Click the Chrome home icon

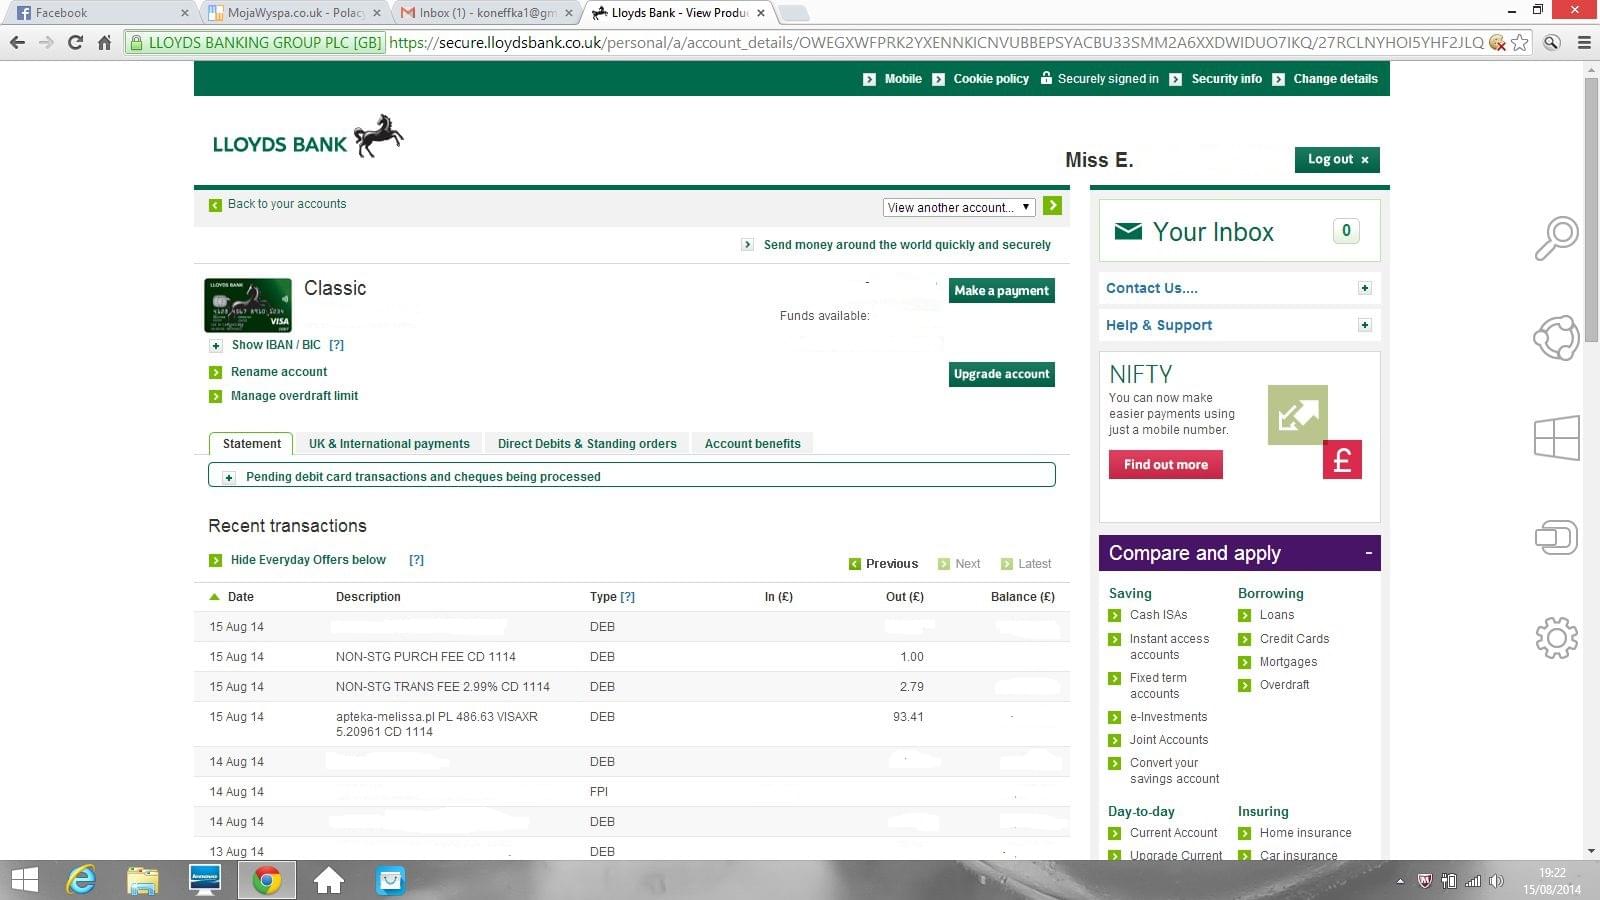104,42
